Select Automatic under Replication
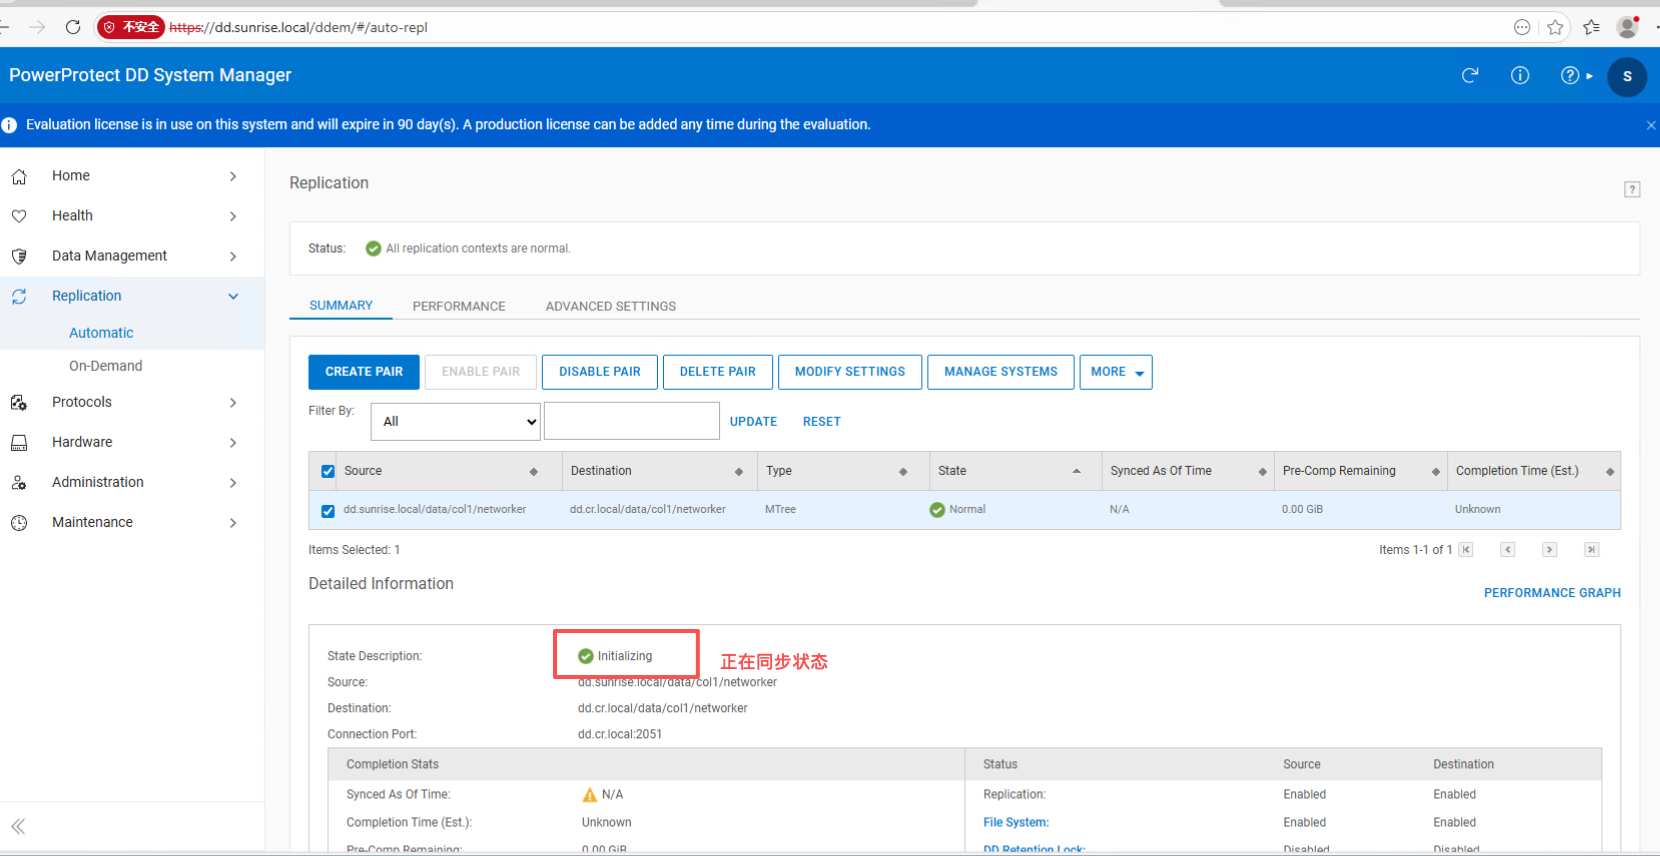Viewport: 1660px width, 856px height. tap(101, 333)
